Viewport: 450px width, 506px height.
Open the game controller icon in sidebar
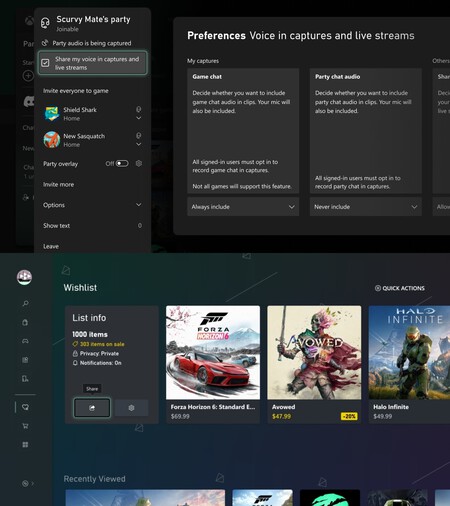tap(25, 341)
